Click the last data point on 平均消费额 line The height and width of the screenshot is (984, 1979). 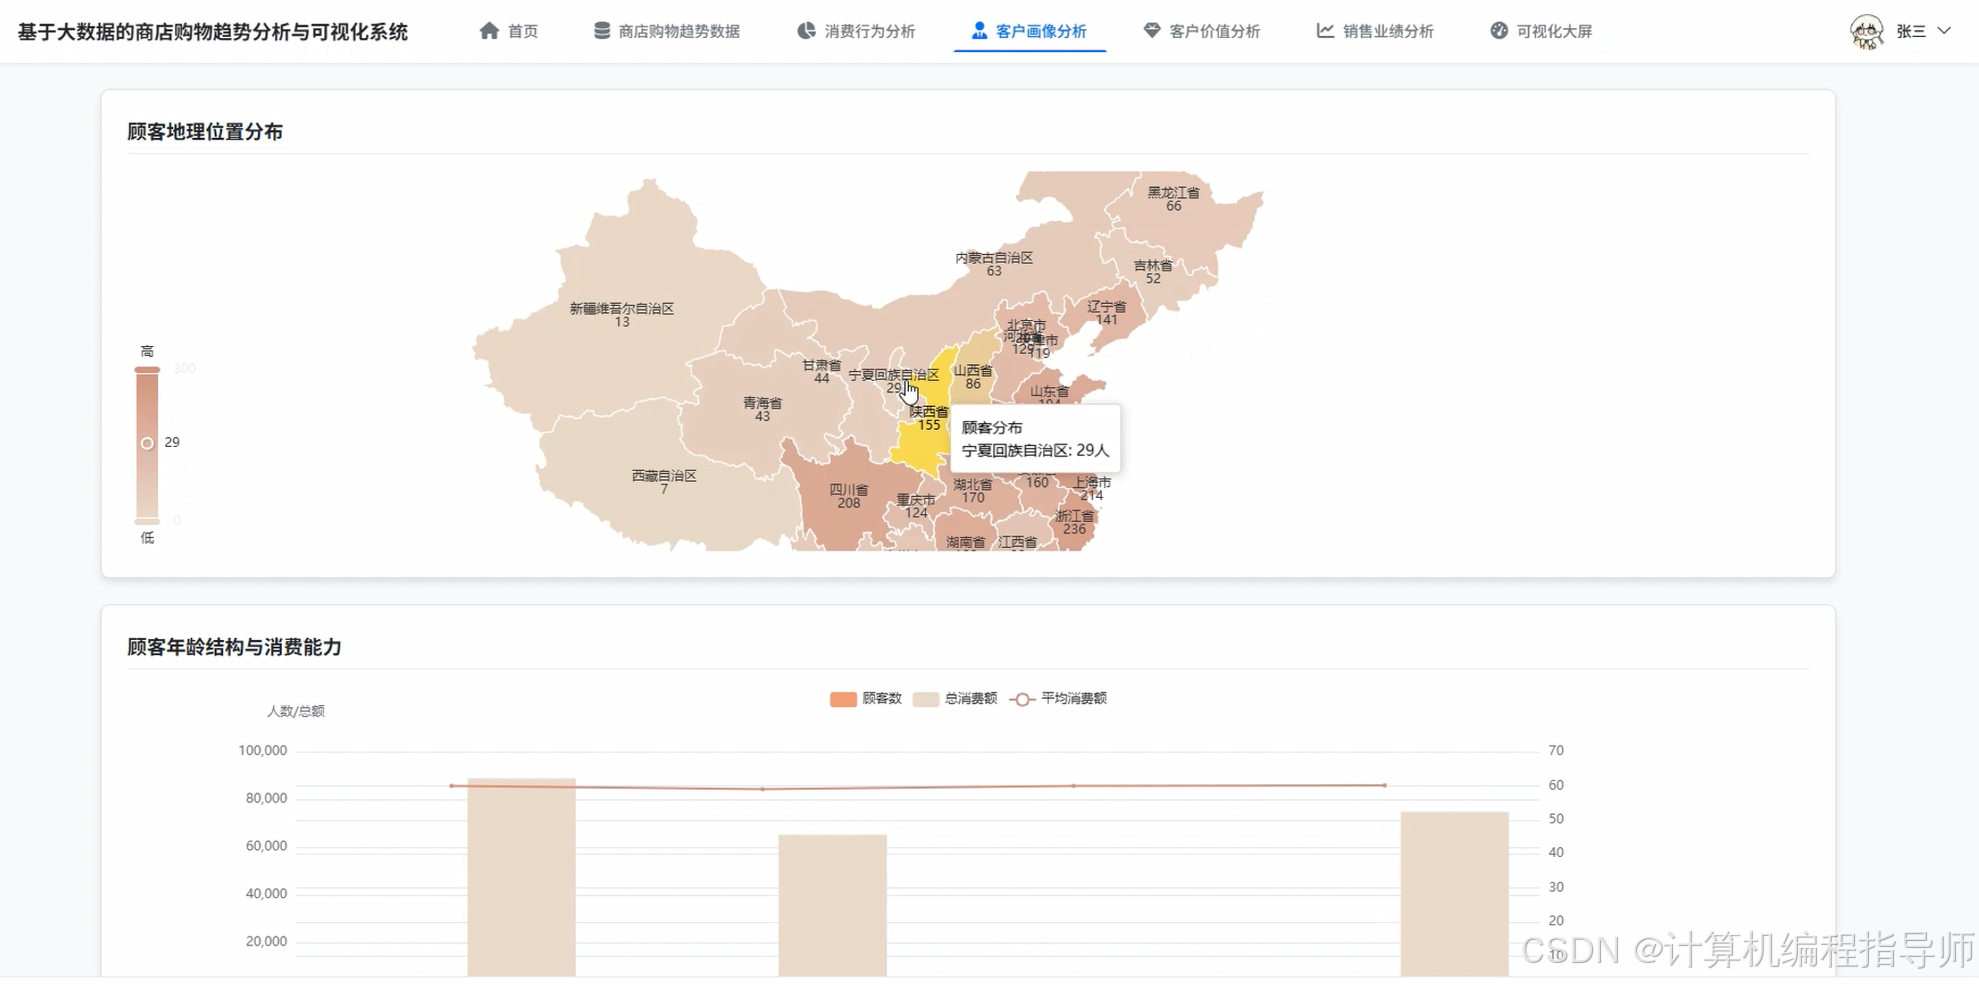pyautogui.click(x=1385, y=785)
